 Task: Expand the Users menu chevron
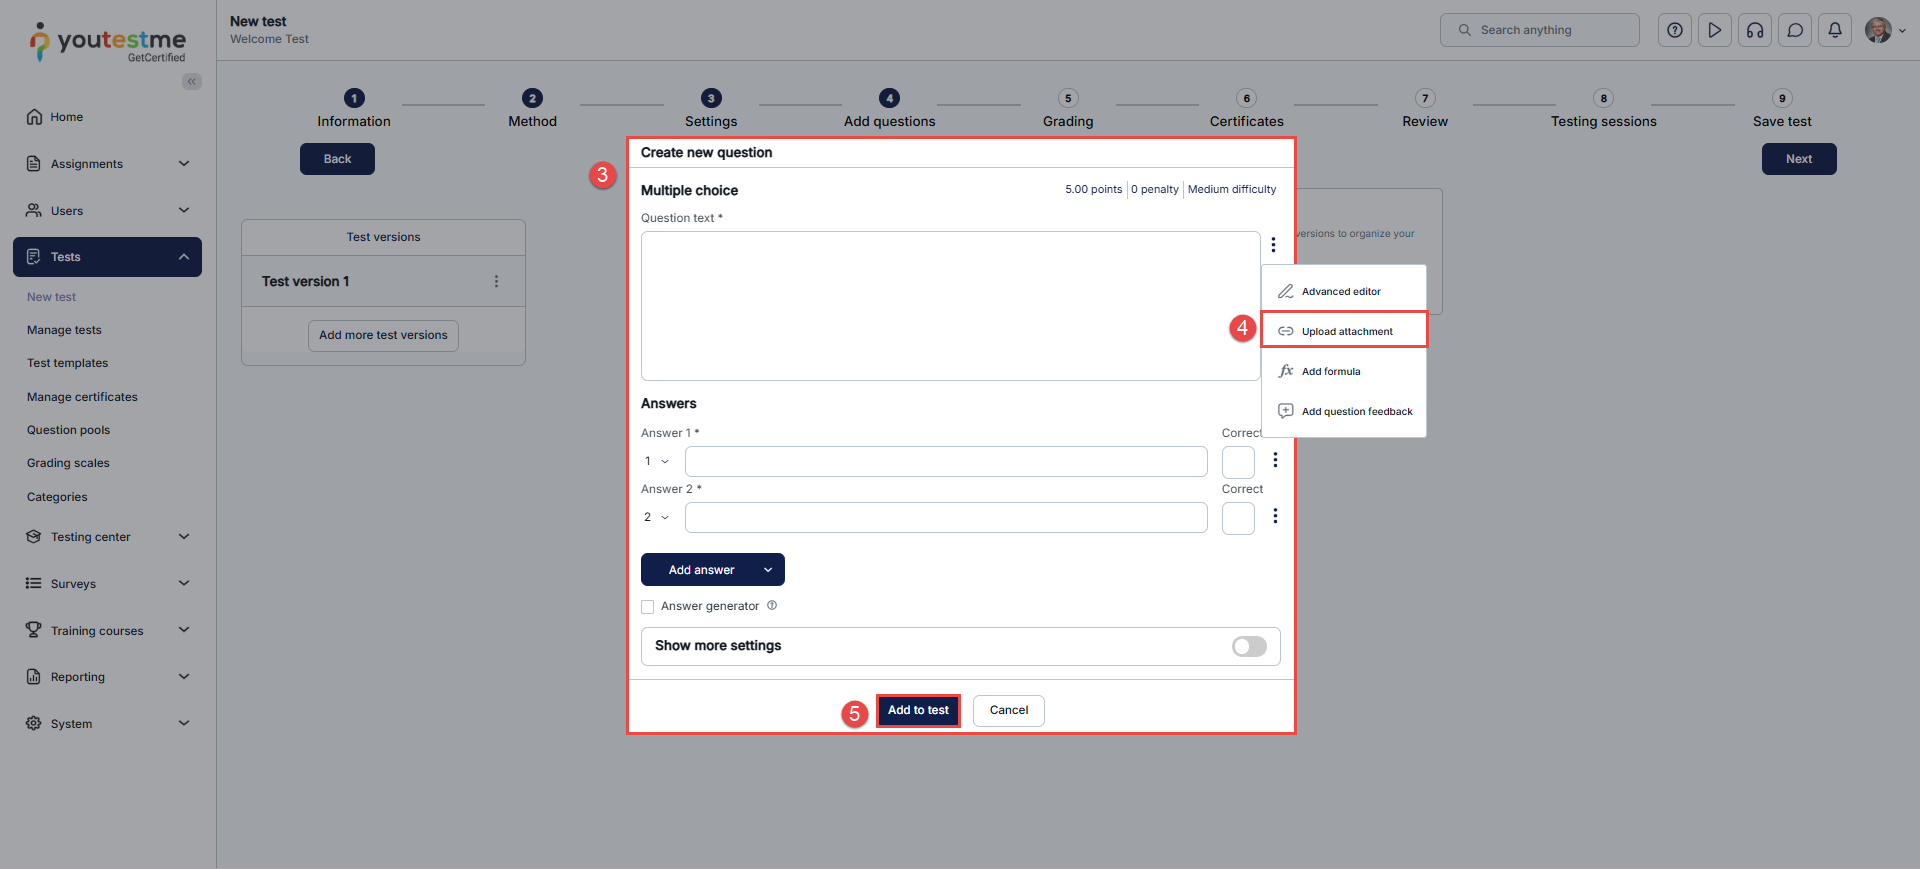(x=184, y=210)
